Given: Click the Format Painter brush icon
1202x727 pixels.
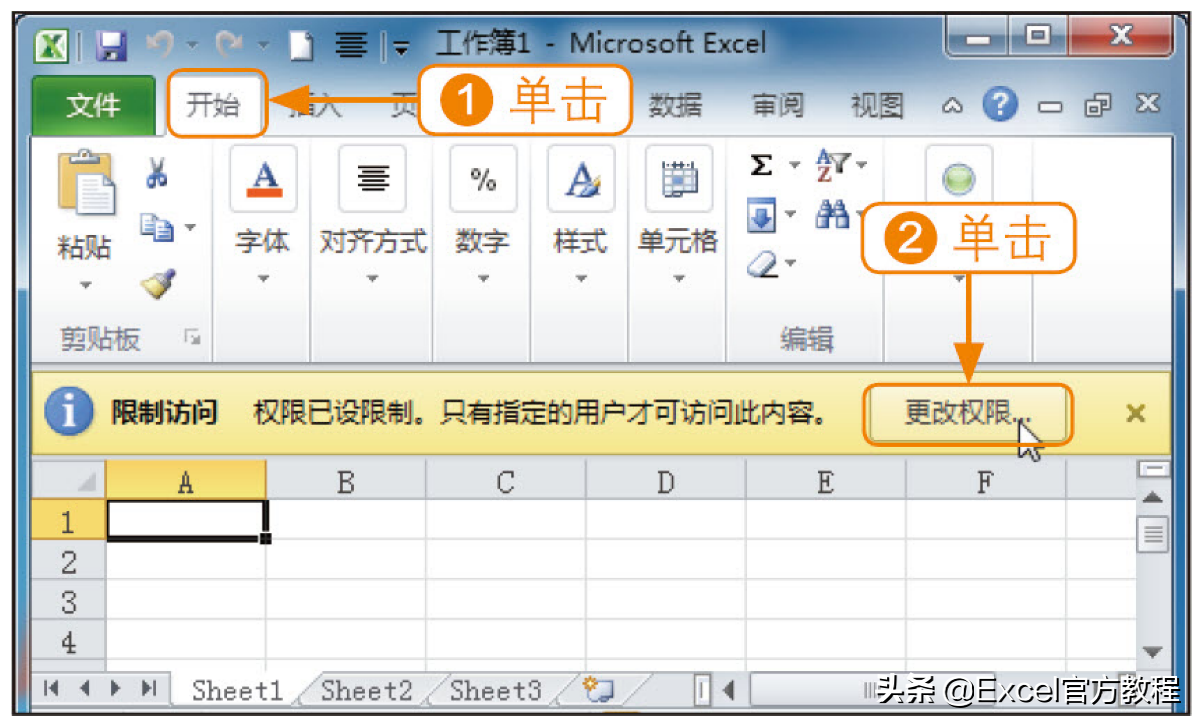Looking at the screenshot, I should pyautogui.click(x=158, y=284).
